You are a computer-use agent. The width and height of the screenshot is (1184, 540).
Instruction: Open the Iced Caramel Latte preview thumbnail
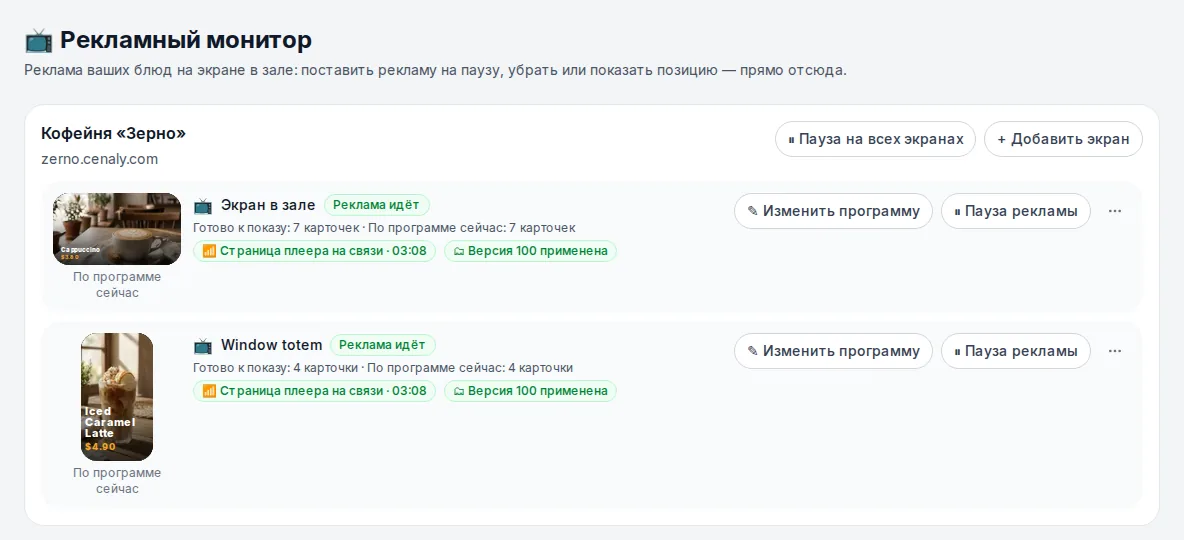[x=117, y=397]
